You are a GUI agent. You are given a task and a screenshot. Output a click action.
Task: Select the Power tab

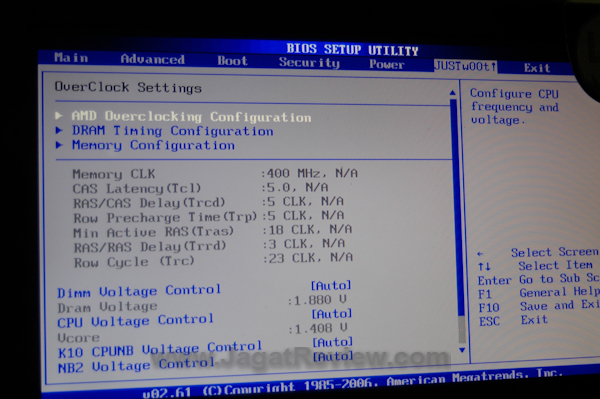point(386,64)
